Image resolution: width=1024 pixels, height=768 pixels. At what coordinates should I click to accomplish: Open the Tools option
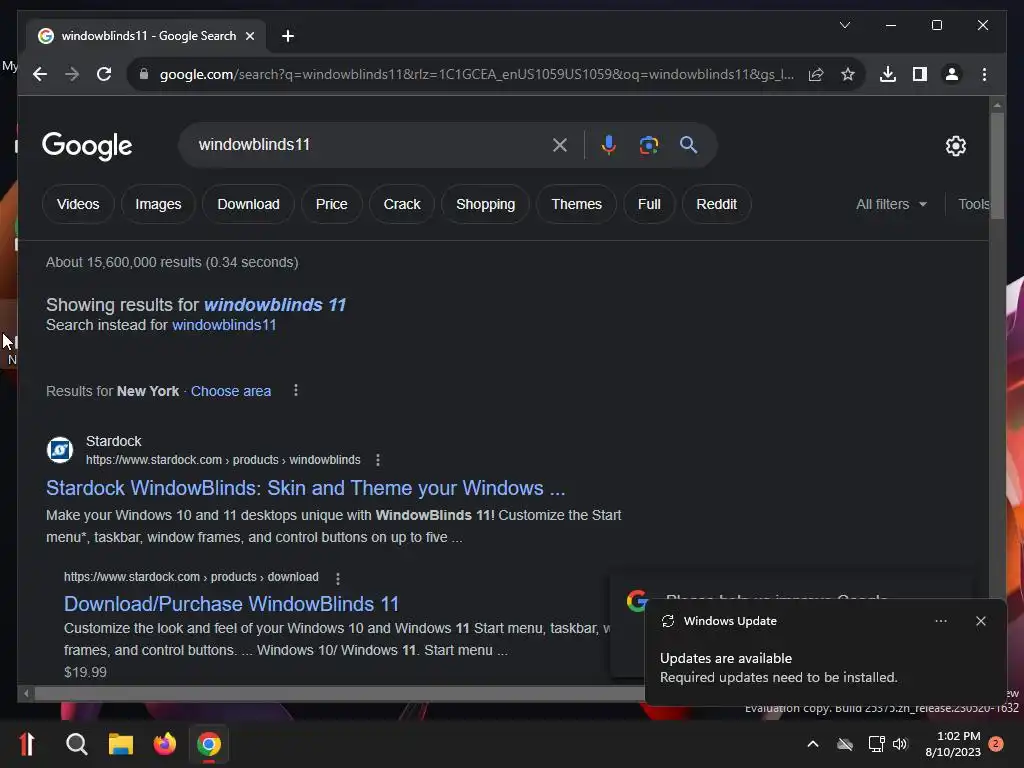973,204
